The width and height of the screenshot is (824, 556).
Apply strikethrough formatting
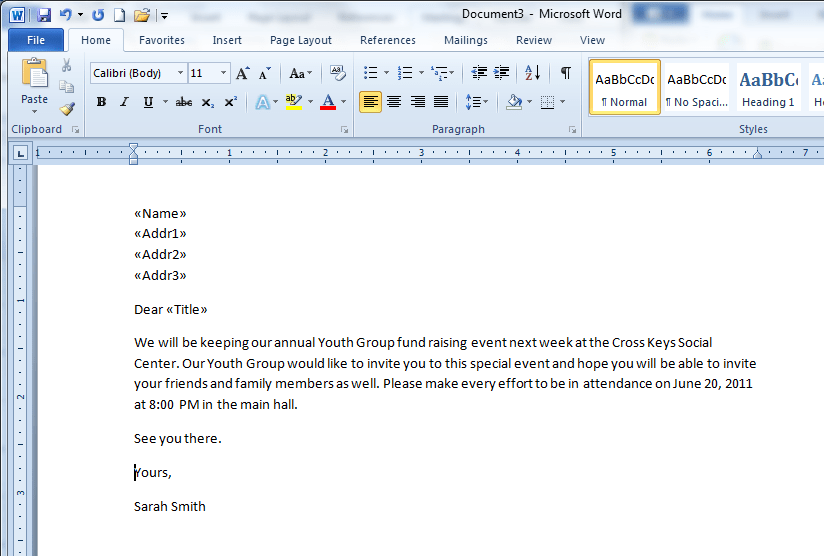[x=183, y=102]
